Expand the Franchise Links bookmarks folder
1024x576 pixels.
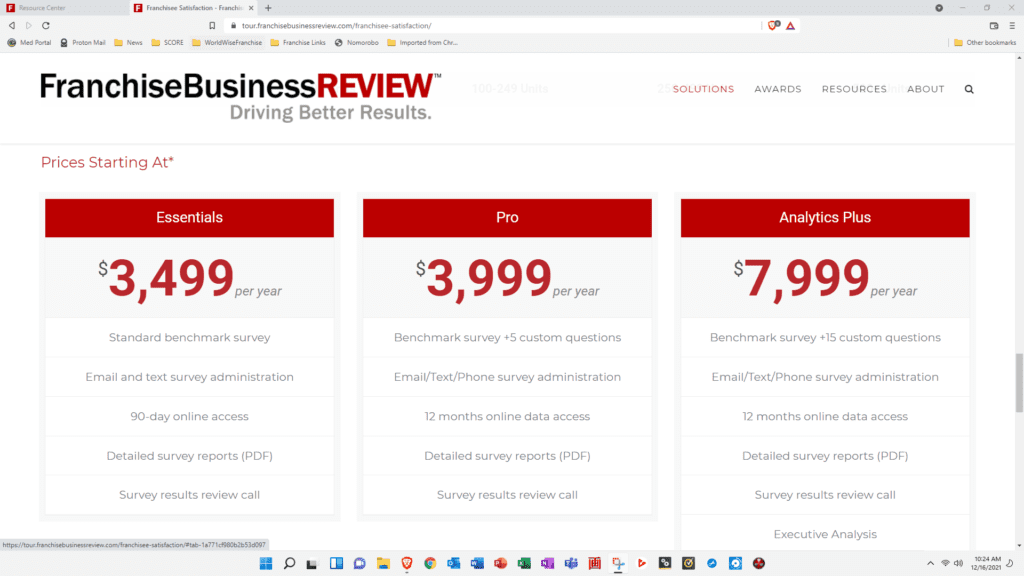(x=298, y=42)
